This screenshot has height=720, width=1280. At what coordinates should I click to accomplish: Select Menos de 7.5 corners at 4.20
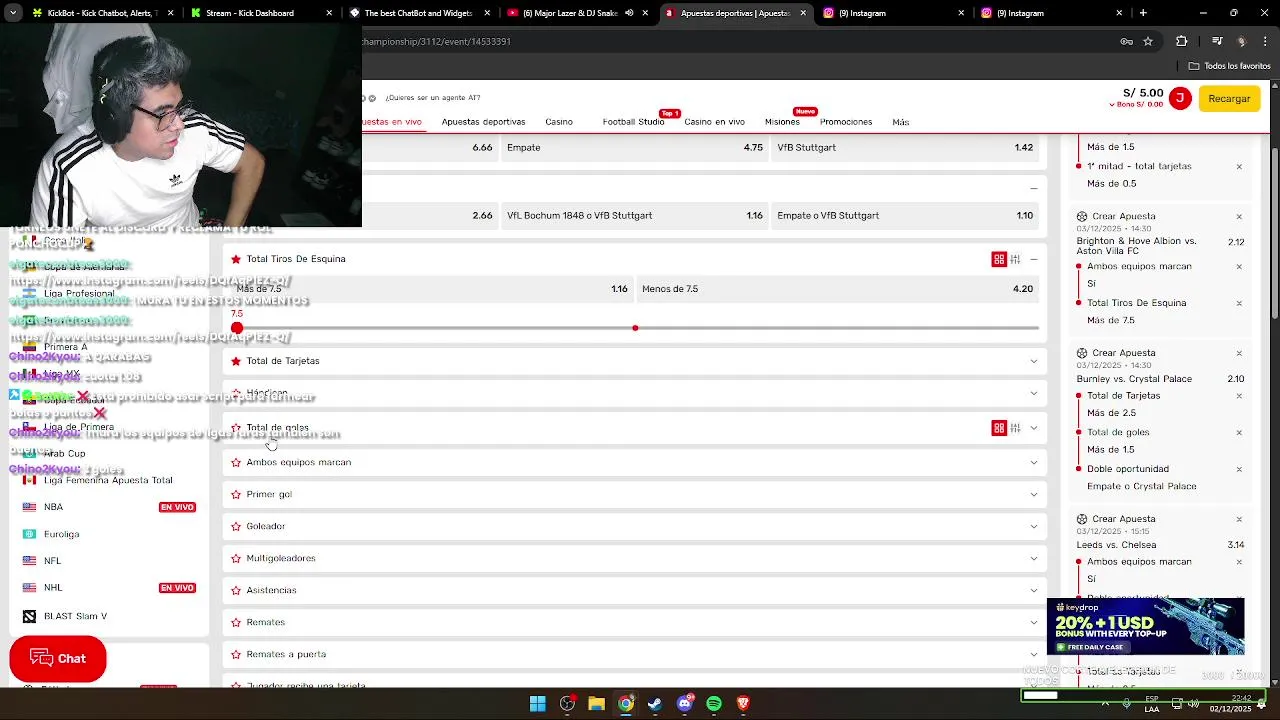click(838, 289)
